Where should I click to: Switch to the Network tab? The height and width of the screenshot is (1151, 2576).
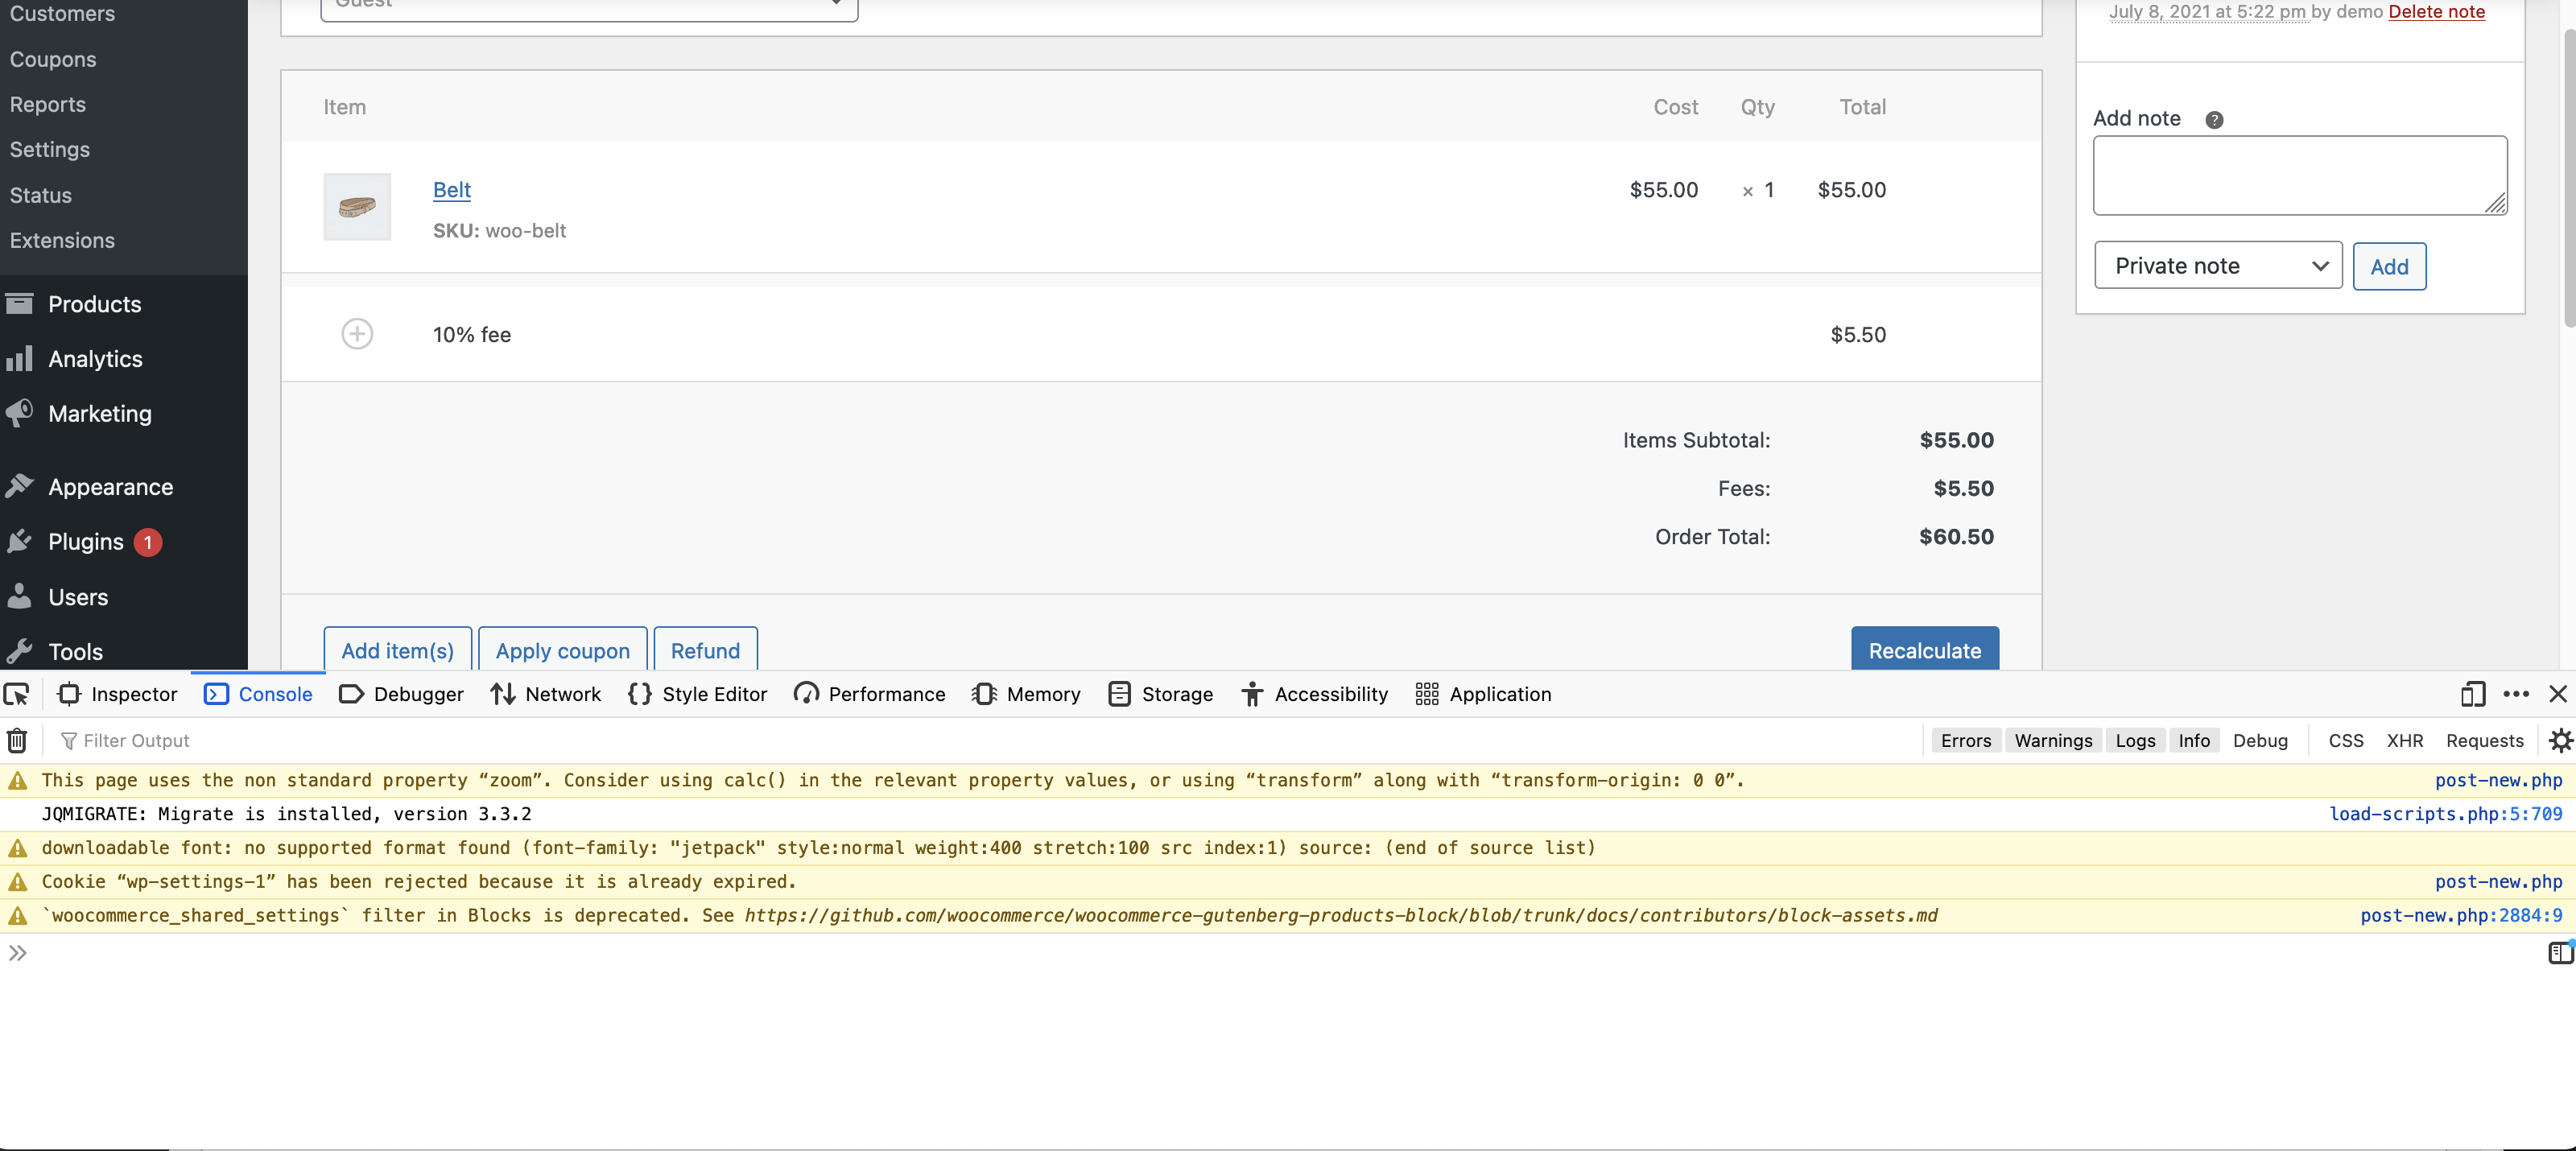click(545, 694)
